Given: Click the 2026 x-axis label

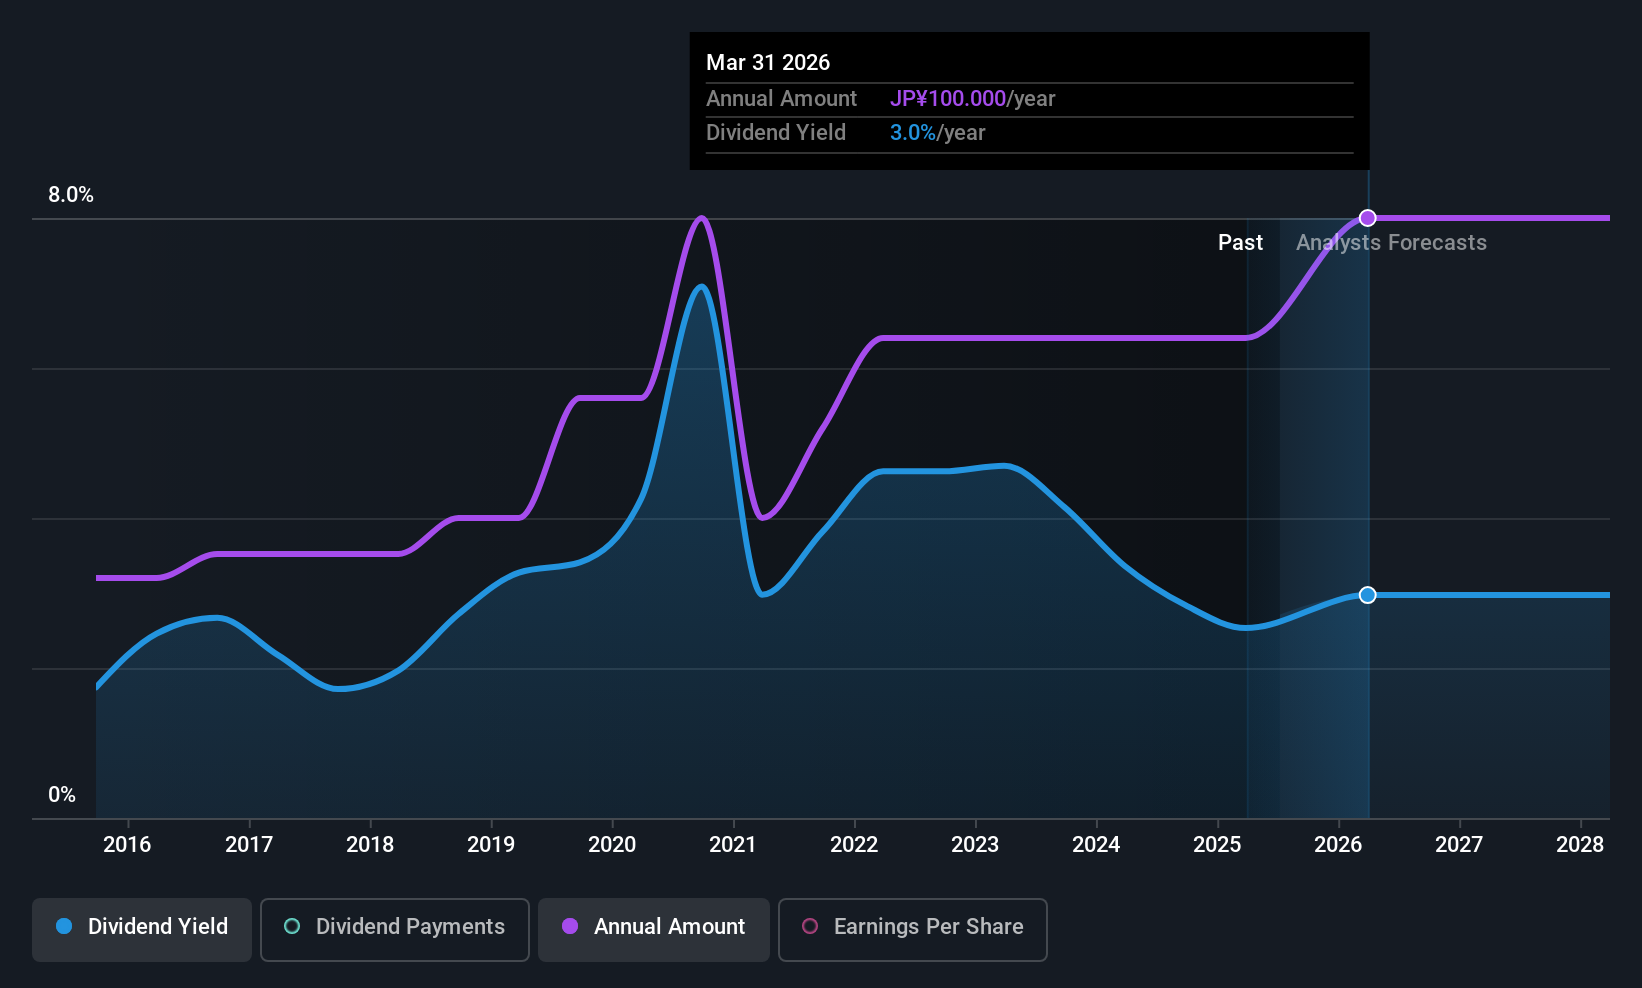Looking at the screenshot, I should (1338, 845).
